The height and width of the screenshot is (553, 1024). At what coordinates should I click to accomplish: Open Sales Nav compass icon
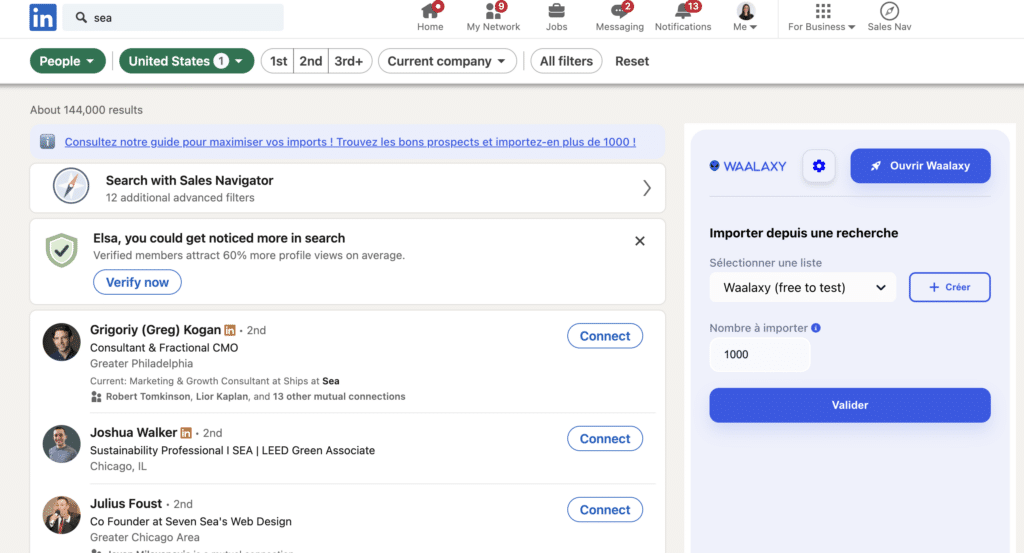coord(889,11)
